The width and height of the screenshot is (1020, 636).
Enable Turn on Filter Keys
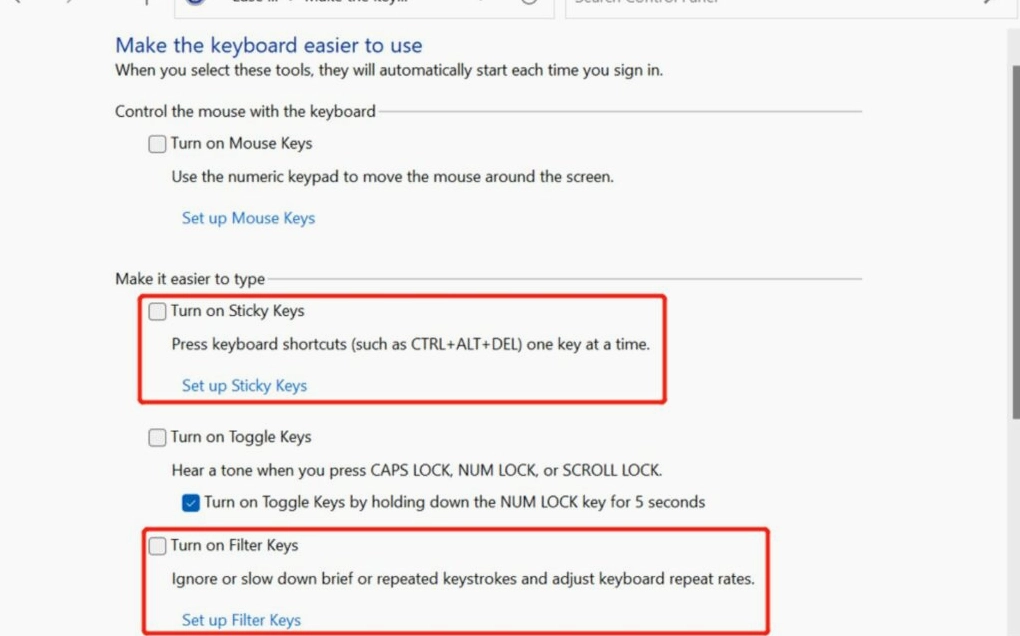[157, 545]
